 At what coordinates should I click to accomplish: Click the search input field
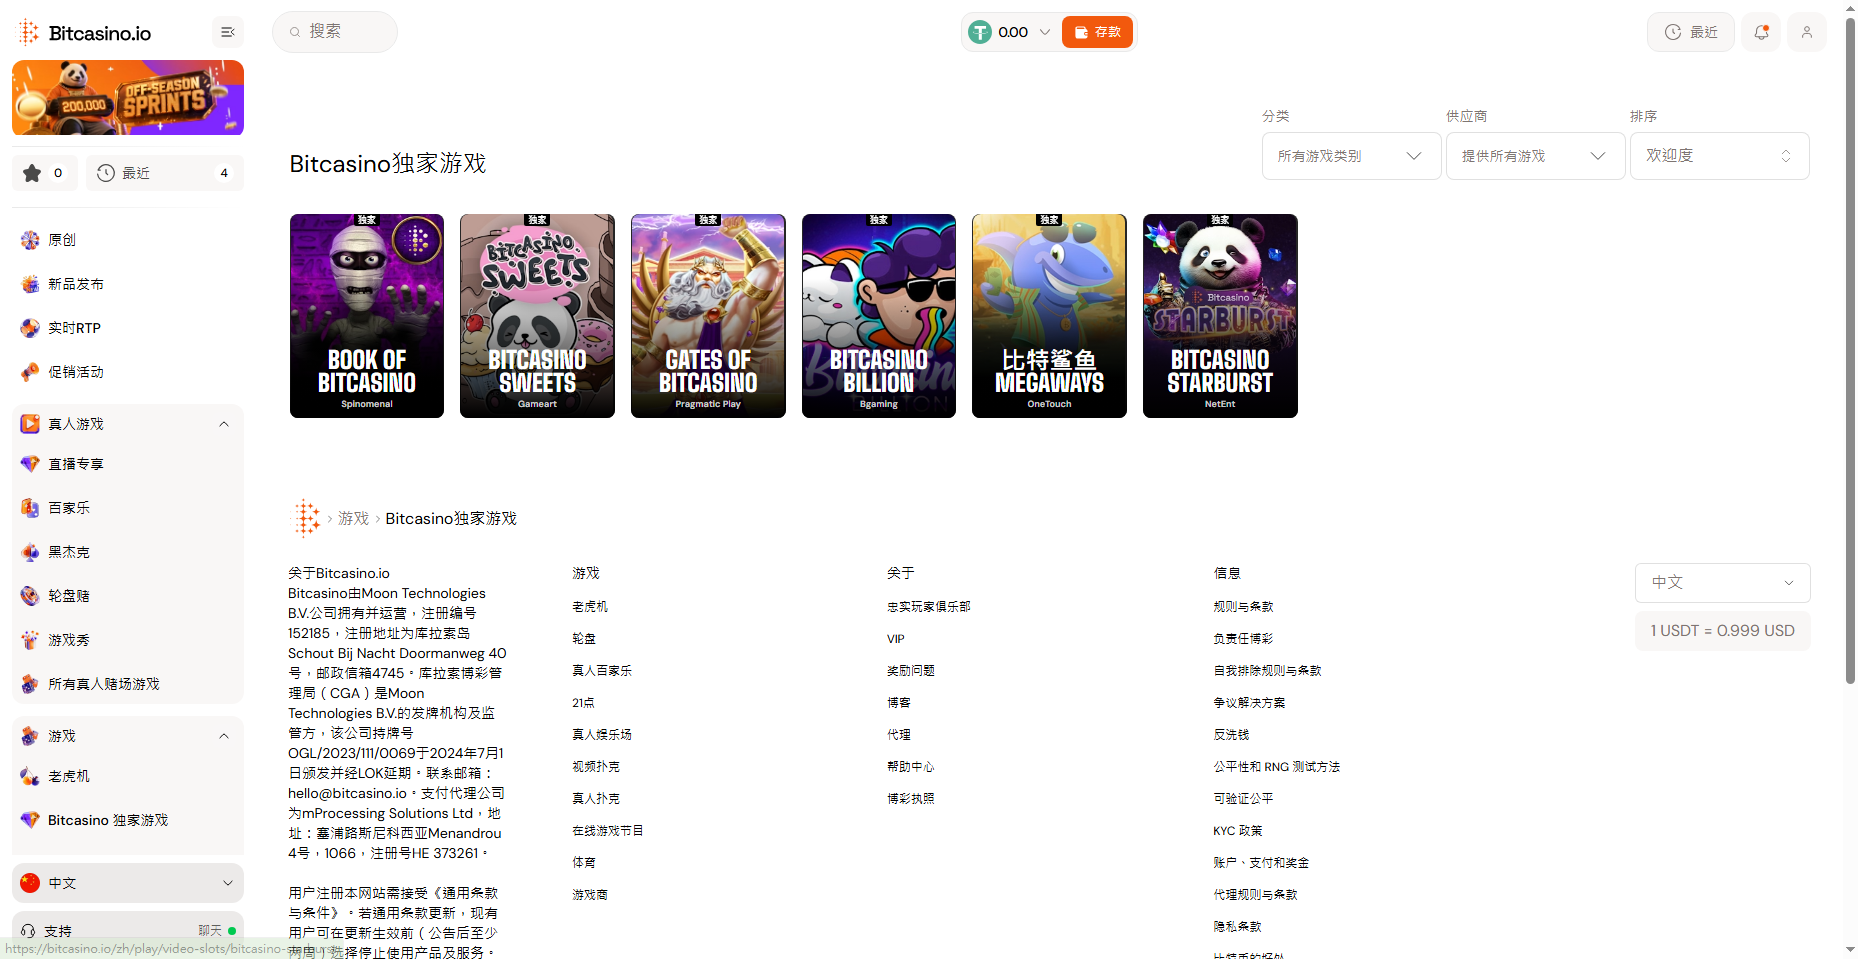tap(335, 32)
